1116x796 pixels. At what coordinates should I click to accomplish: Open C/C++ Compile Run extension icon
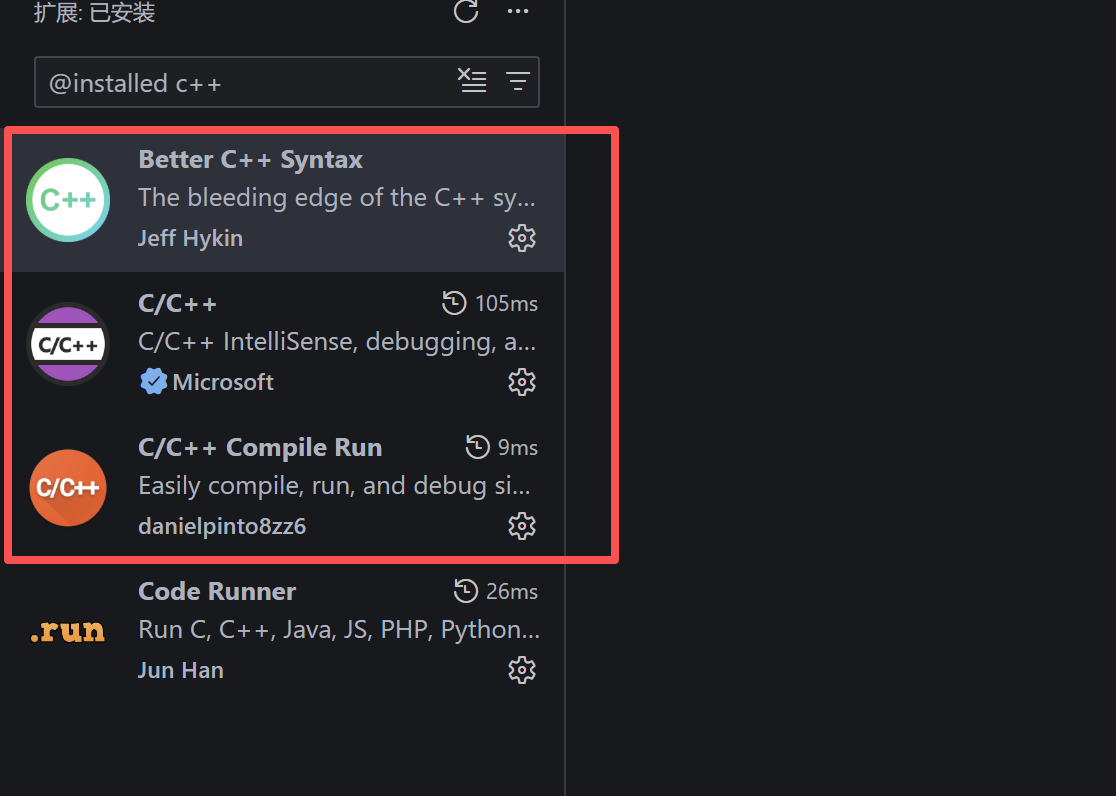pos(68,488)
